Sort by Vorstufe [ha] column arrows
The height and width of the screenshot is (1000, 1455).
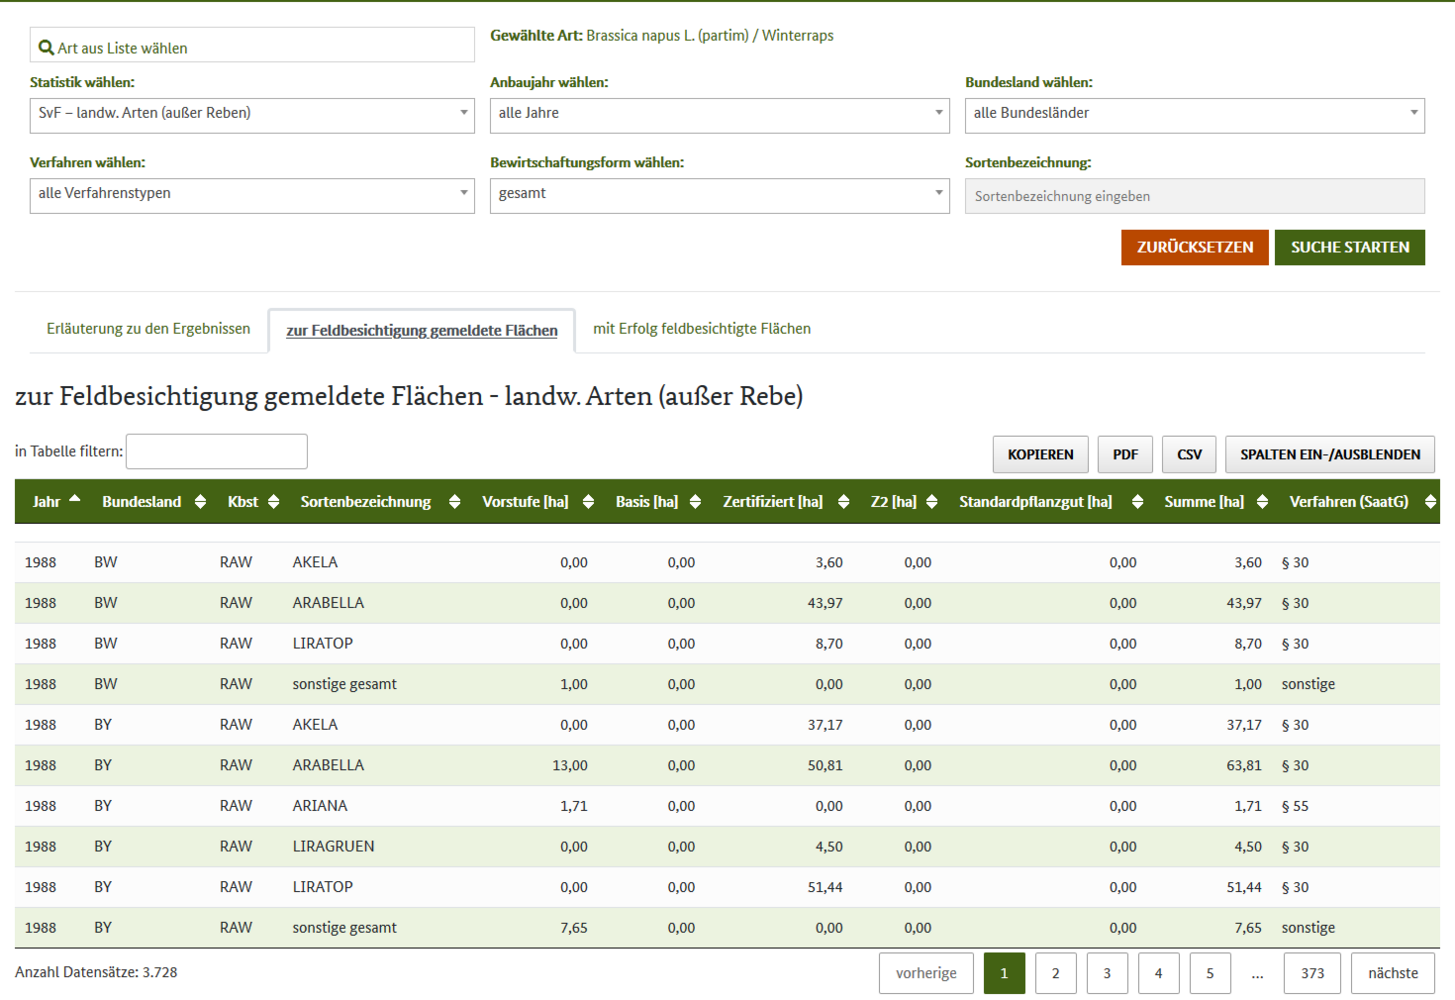(x=588, y=502)
